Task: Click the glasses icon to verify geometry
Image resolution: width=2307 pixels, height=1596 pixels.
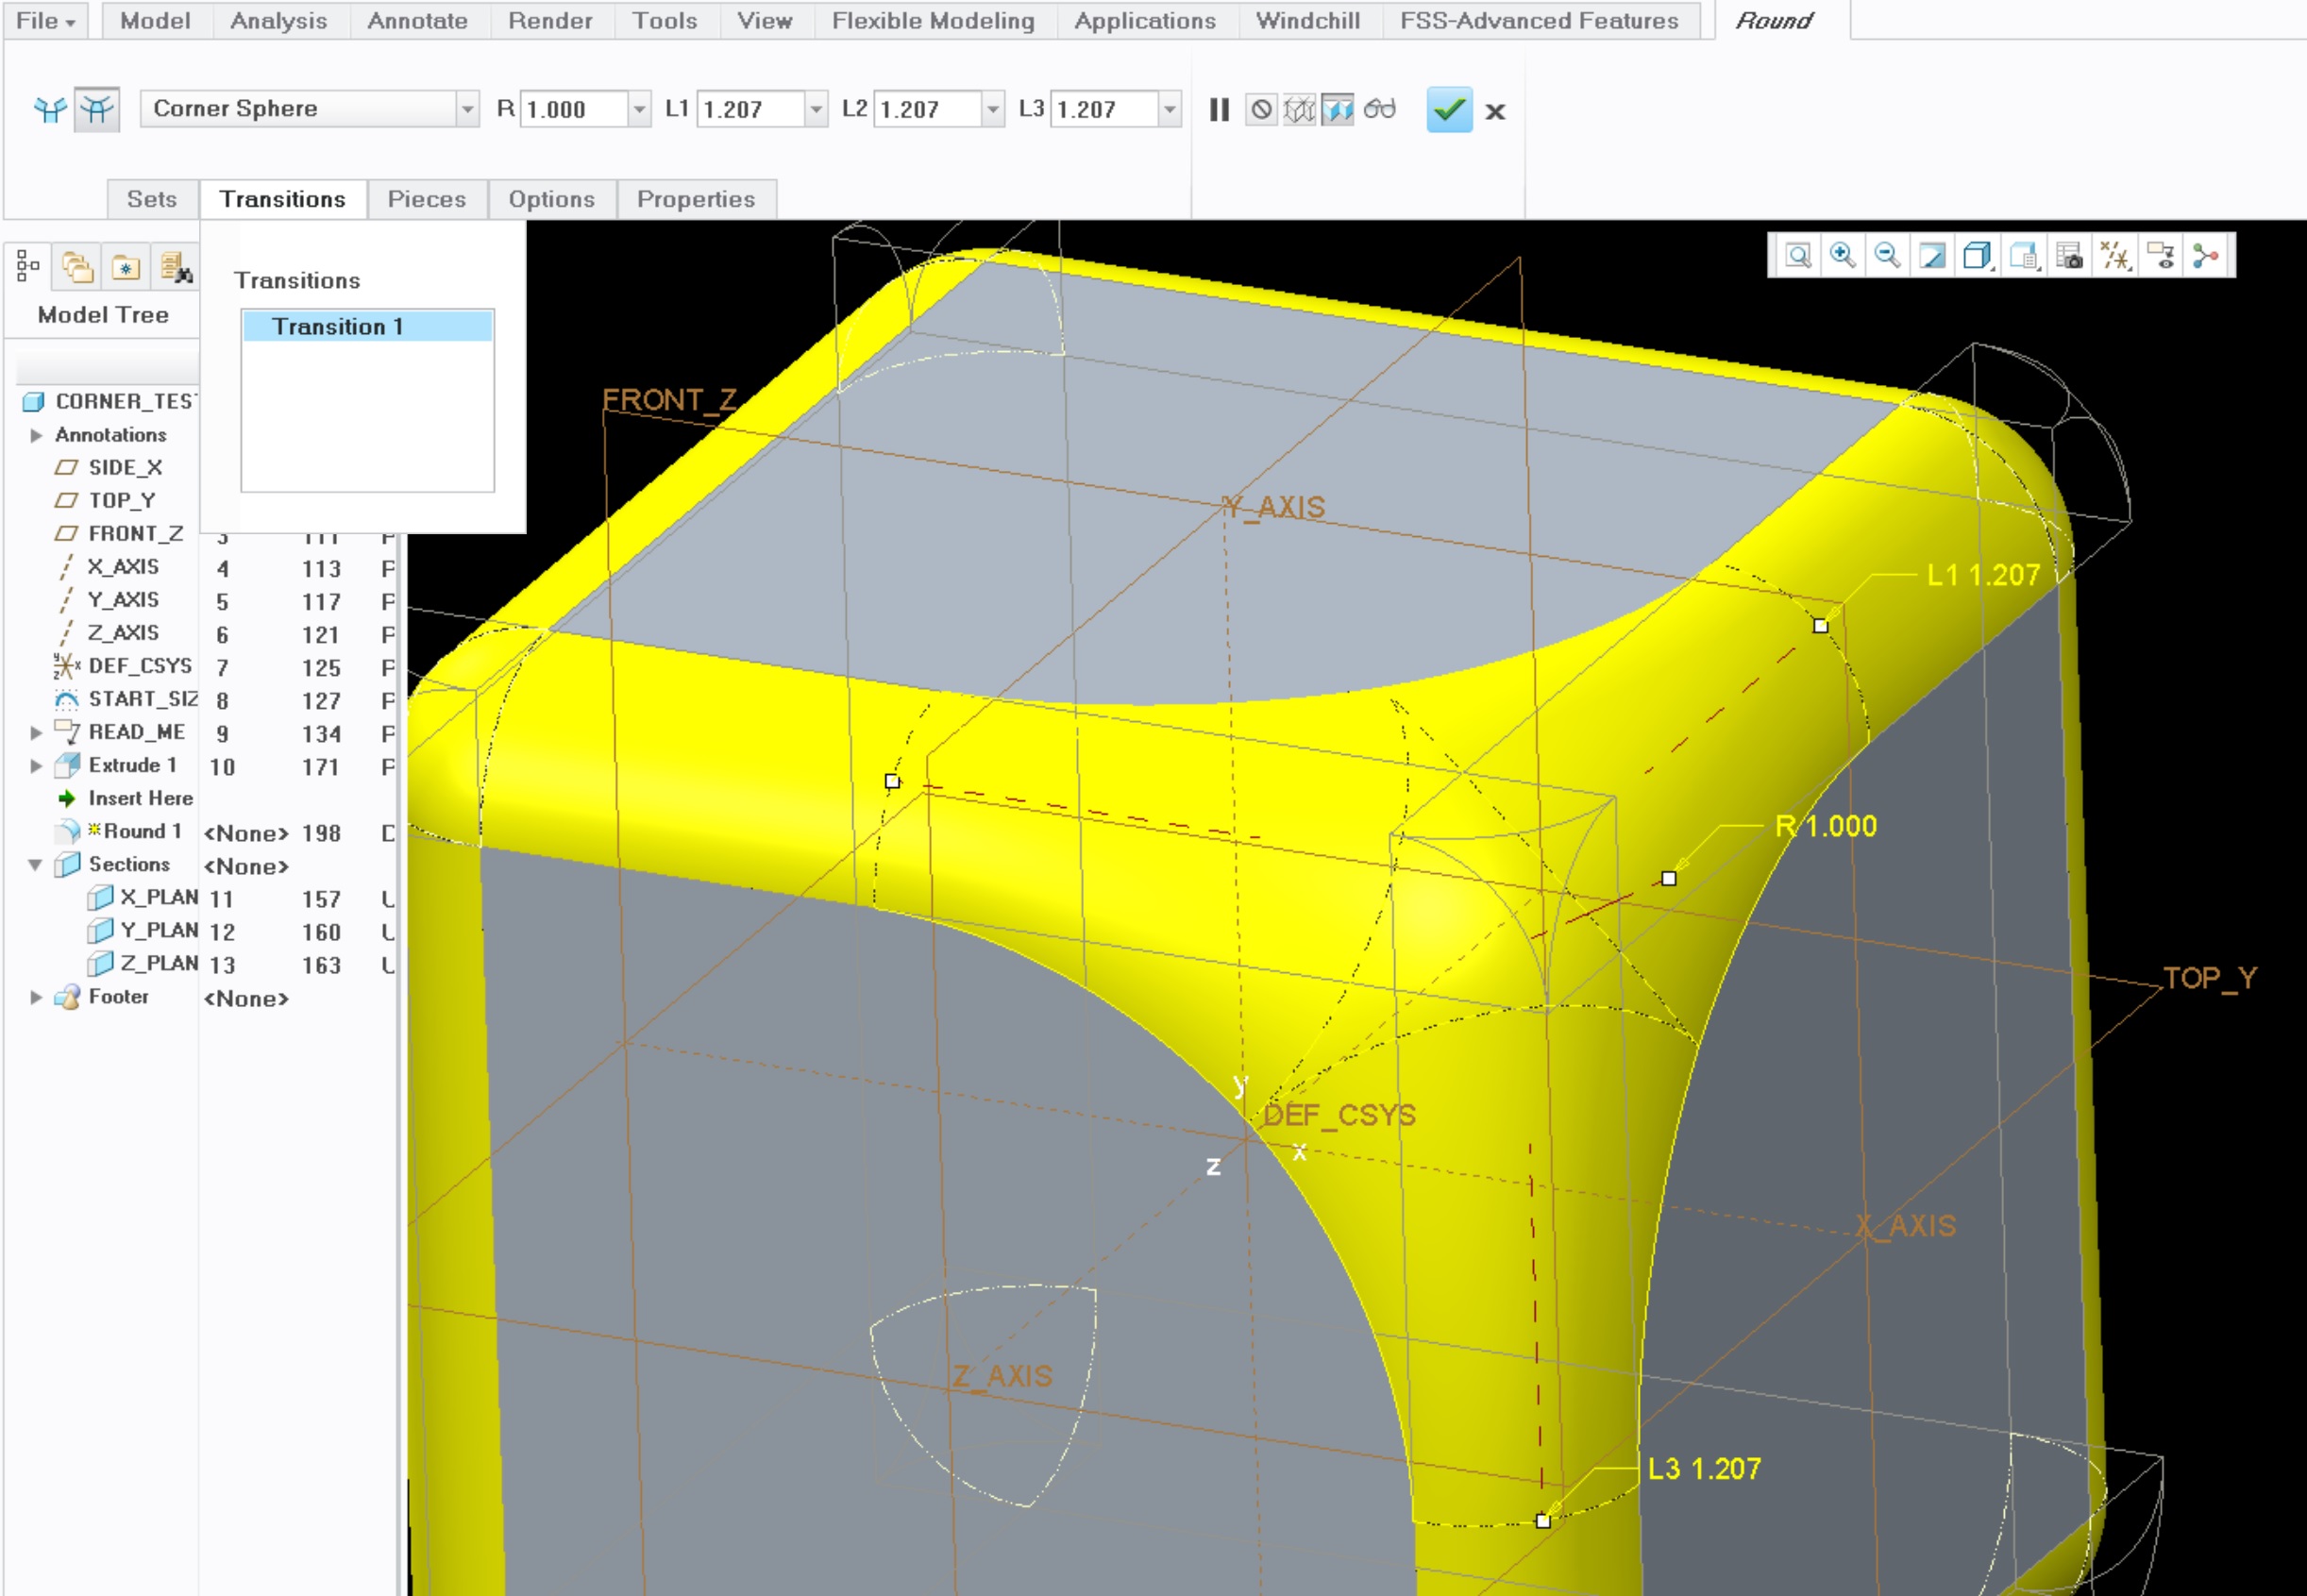Action: pyautogui.click(x=1381, y=111)
